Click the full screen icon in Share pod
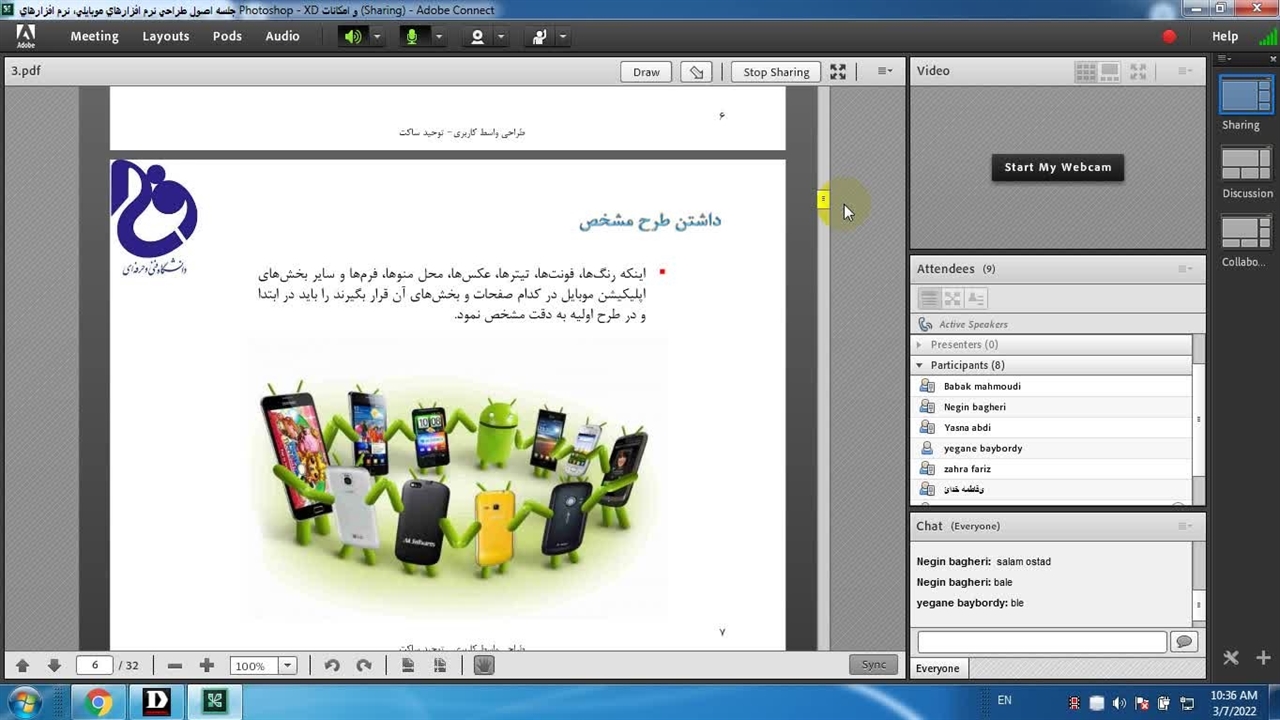Screen dimensions: 1280x720 (838, 72)
